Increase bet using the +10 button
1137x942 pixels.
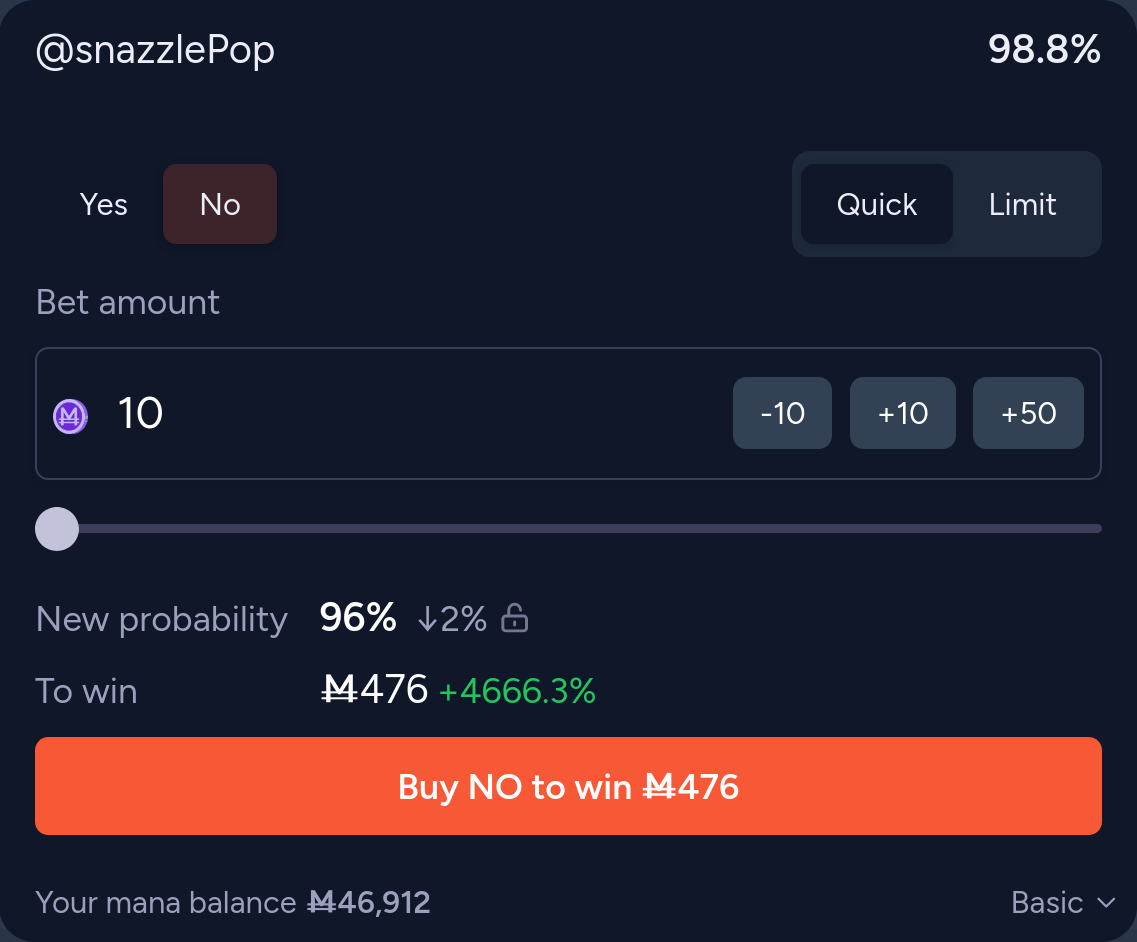[903, 413]
